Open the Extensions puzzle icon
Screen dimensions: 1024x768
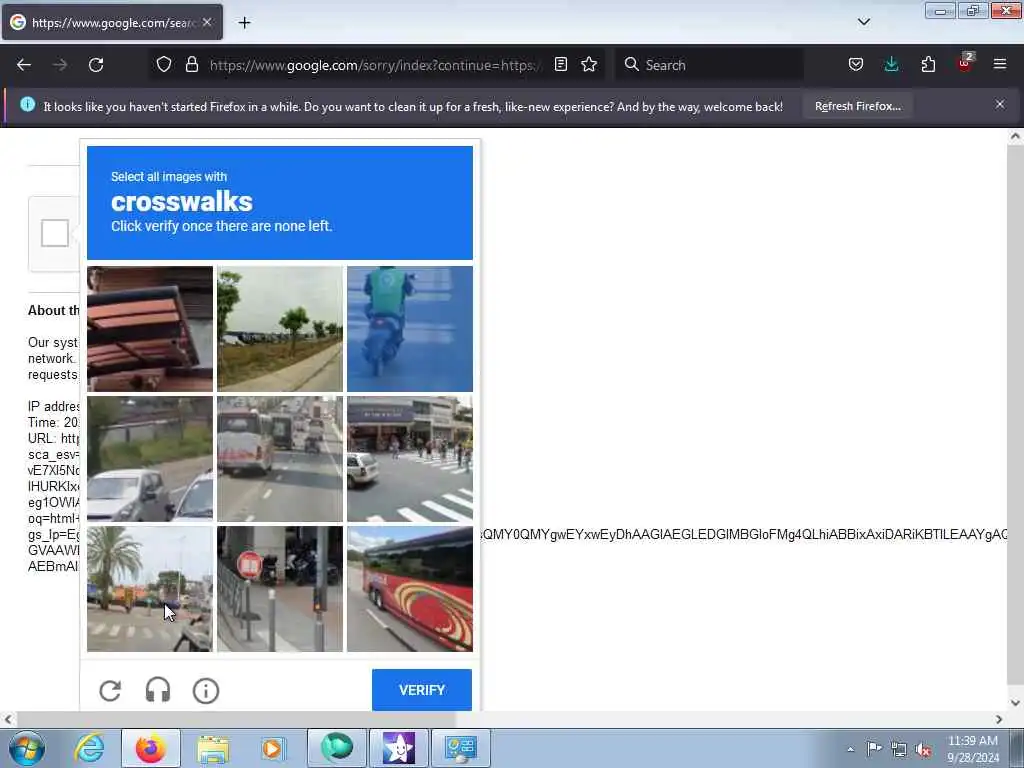(x=928, y=65)
